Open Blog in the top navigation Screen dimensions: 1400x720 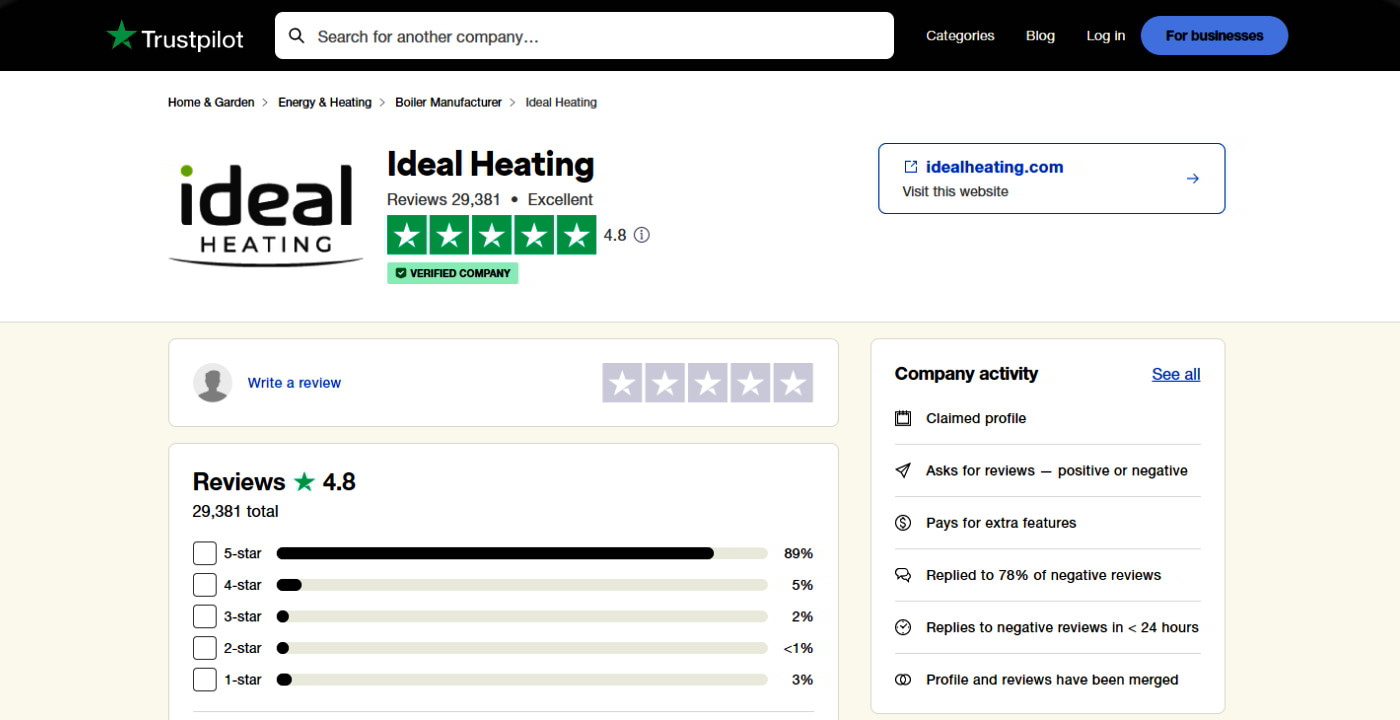1040,36
